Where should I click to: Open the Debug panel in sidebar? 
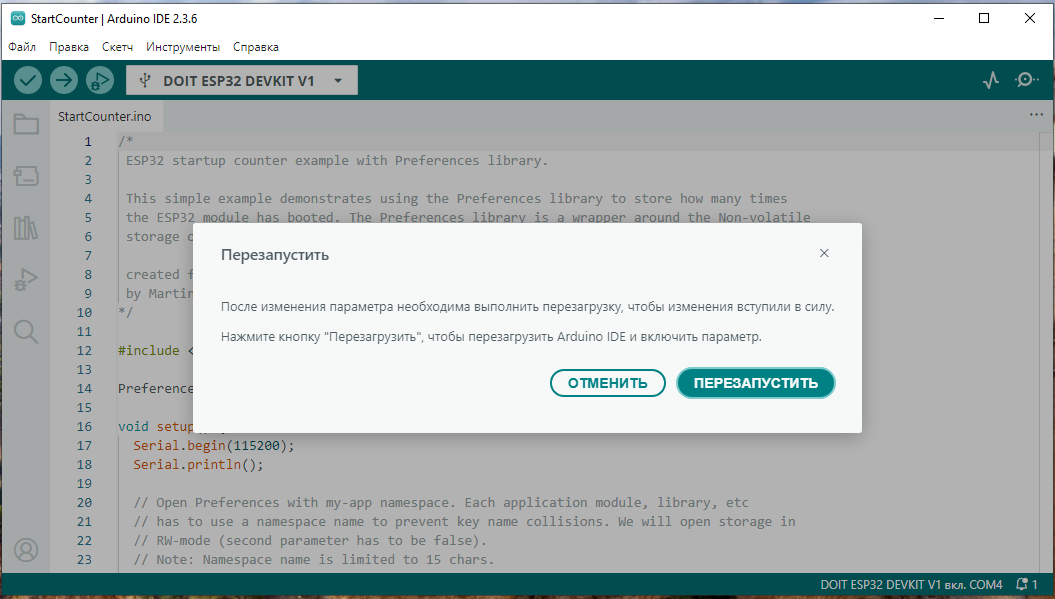[26, 280]
